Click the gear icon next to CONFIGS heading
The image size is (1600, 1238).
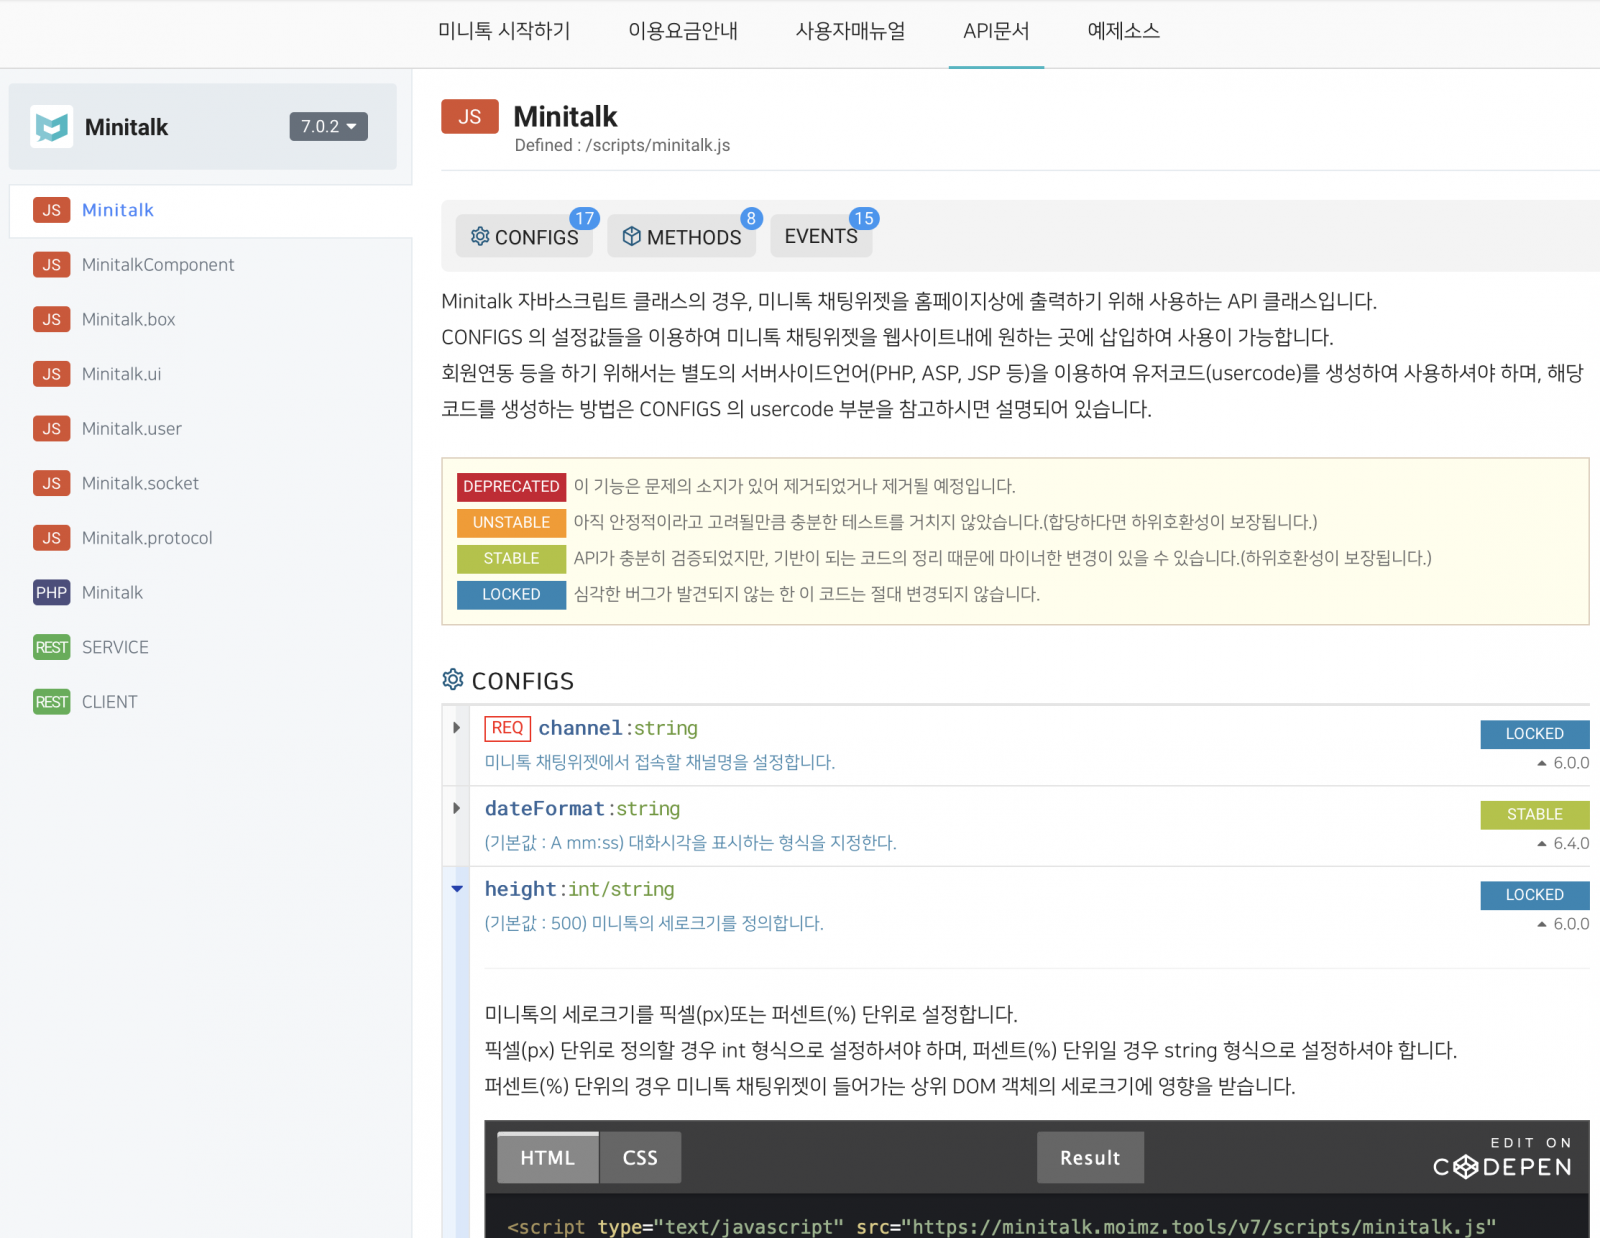pos(453,680)
